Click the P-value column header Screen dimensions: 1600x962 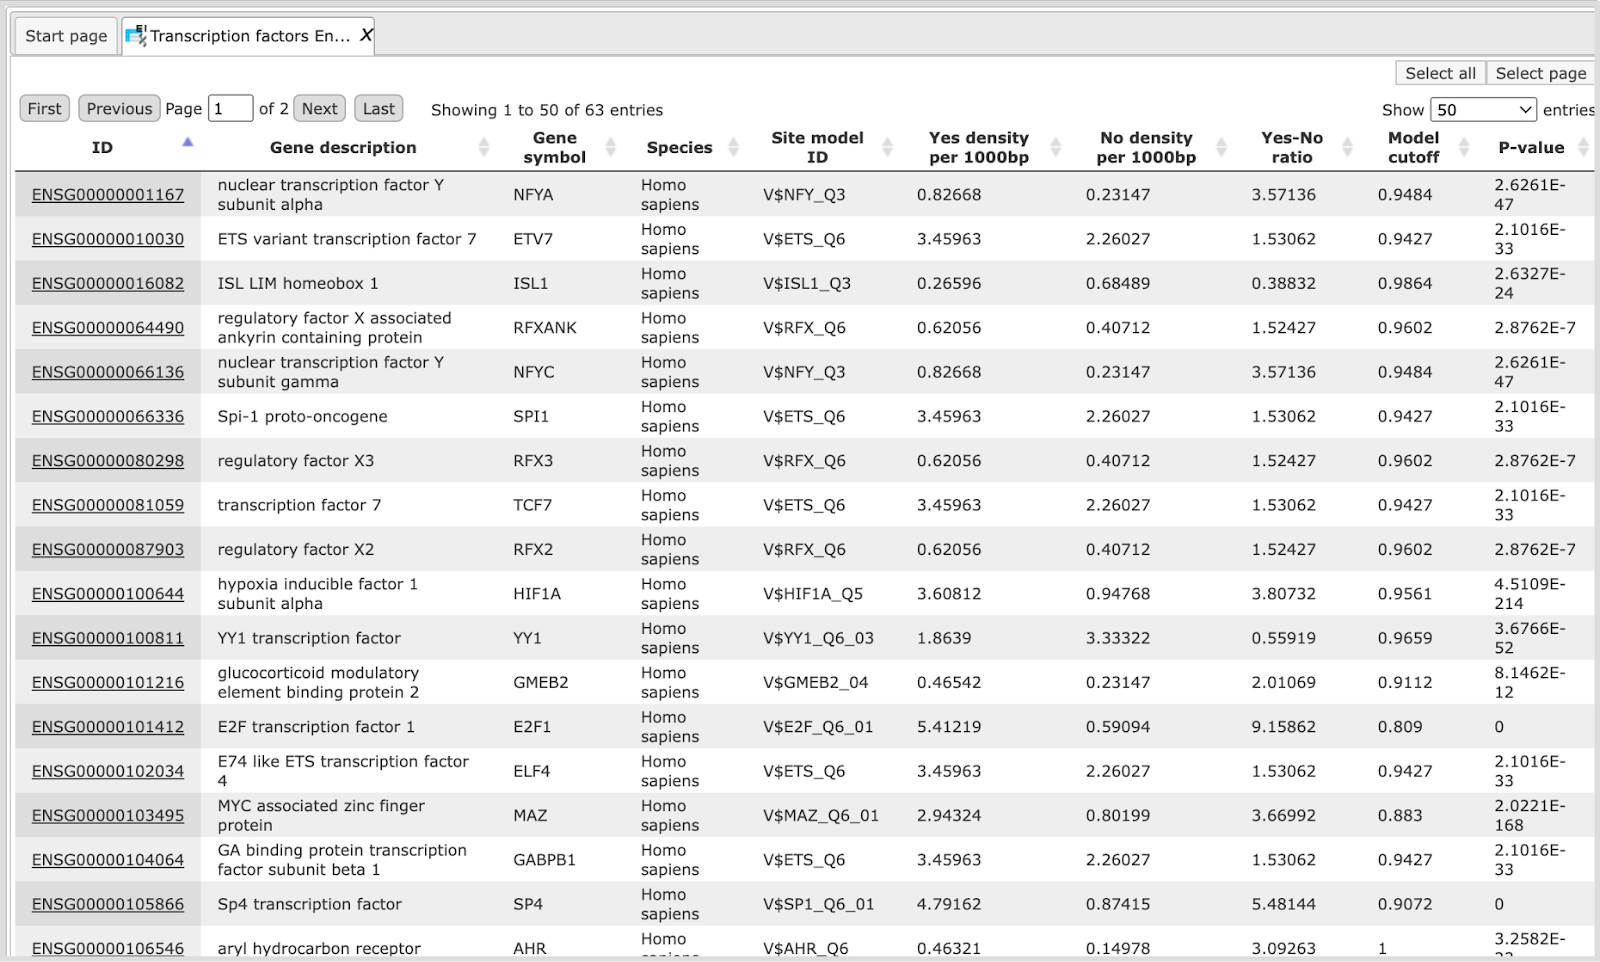click(1531, 147)
